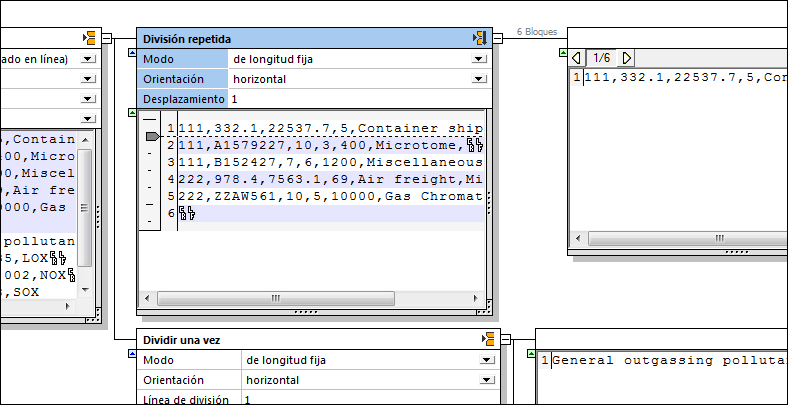Collapse the División repetida properties with the blue triangle
Viewport: 788px width, 405px height.
[132, 53]
